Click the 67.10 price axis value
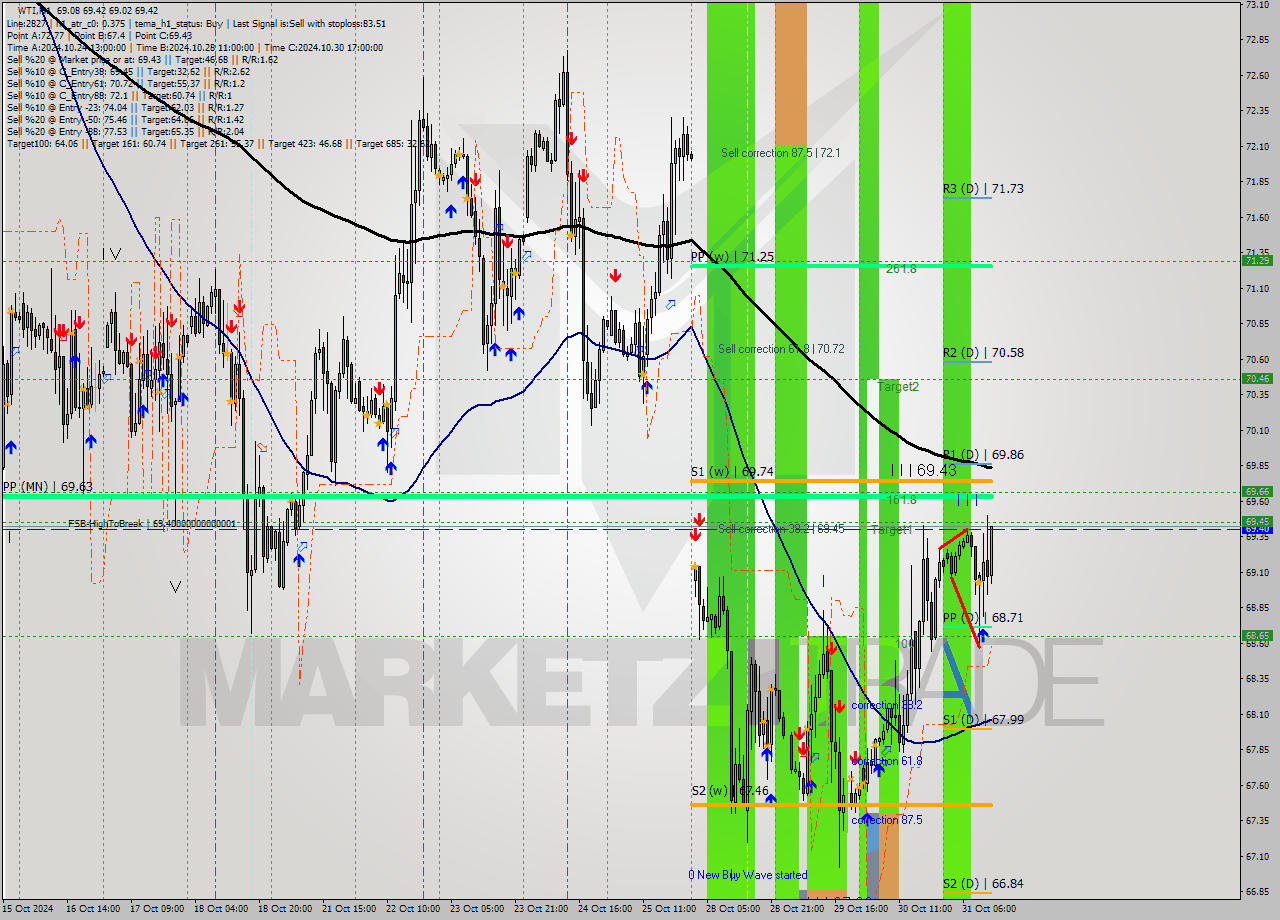1280x920 pixels. tap(1257, 856)
